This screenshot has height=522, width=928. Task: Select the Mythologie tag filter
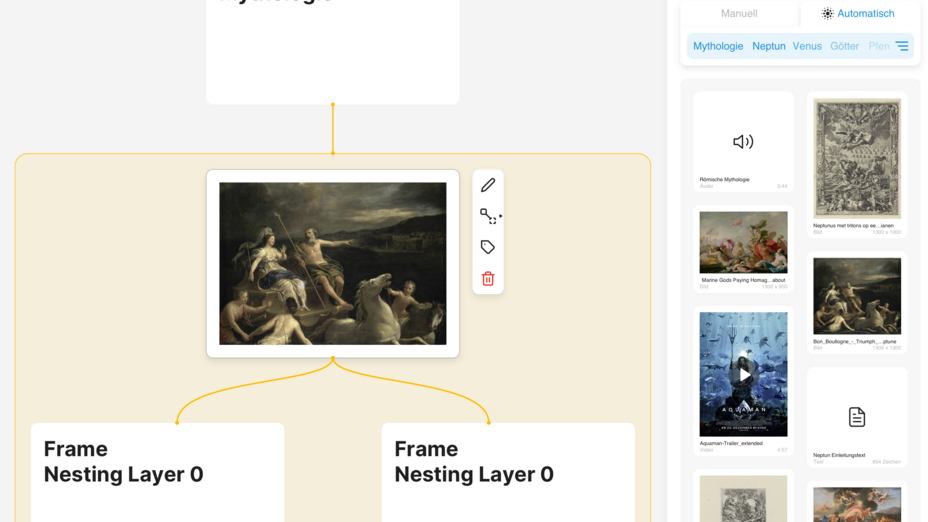pyautogui.click(x=718, y=46)
